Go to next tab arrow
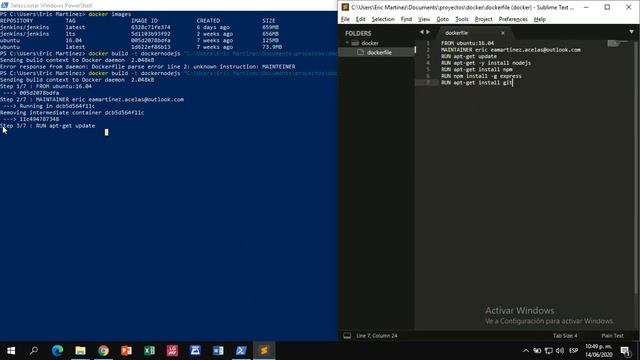Image resolution: width=640 pixels, height=360 pixels. 428,32
